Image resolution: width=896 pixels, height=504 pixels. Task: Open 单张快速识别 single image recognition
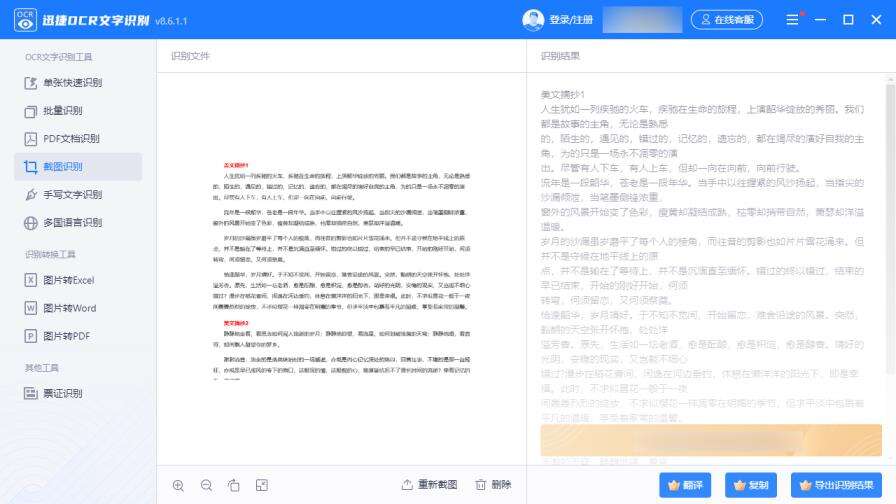click(x=63, y=83)
